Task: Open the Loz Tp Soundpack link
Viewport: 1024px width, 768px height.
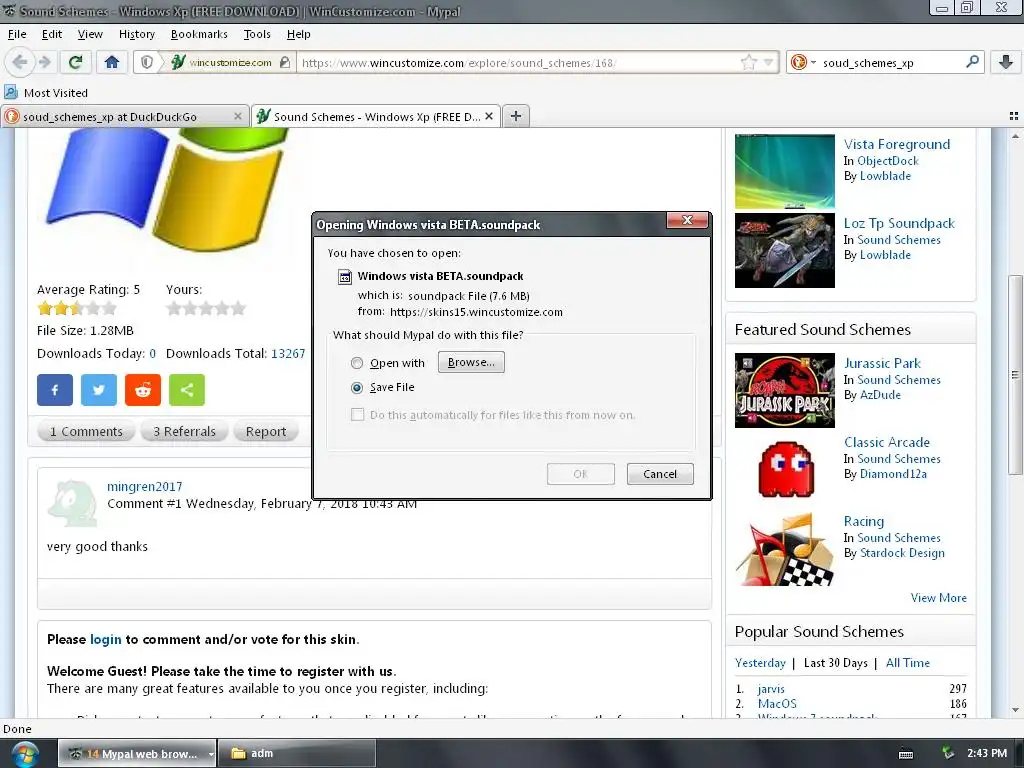Action: tap(899, 223)
